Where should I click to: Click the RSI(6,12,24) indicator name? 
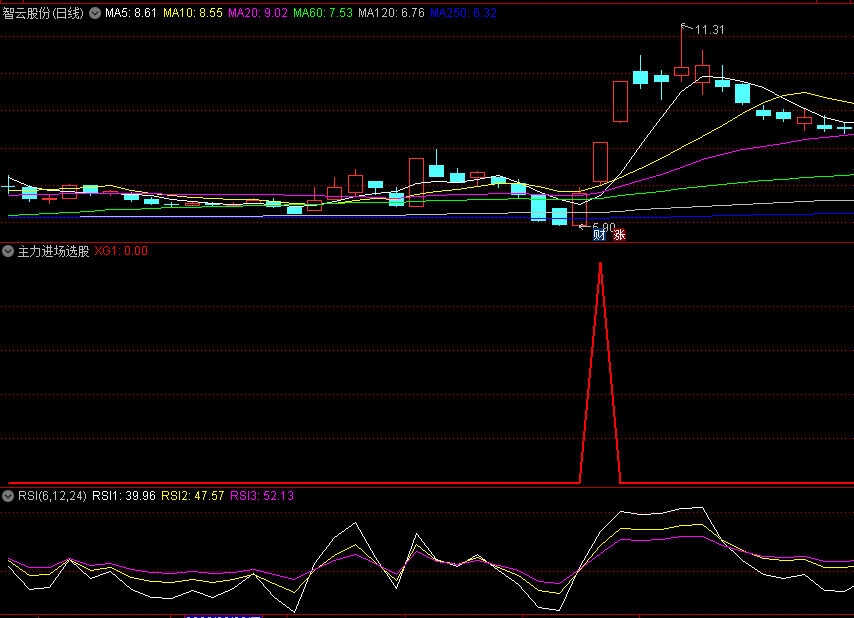tap(52, 496)
